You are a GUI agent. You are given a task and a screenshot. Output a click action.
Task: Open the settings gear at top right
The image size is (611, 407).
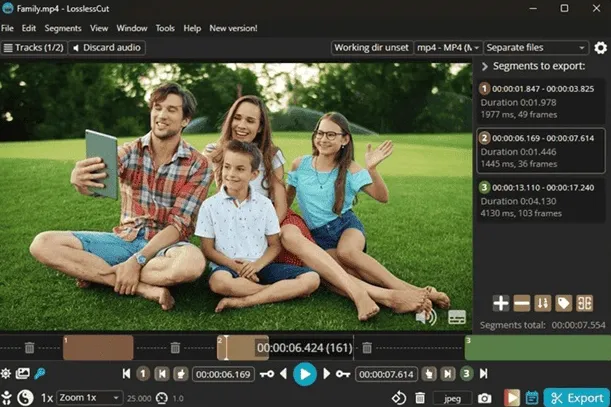pos(600,48)
